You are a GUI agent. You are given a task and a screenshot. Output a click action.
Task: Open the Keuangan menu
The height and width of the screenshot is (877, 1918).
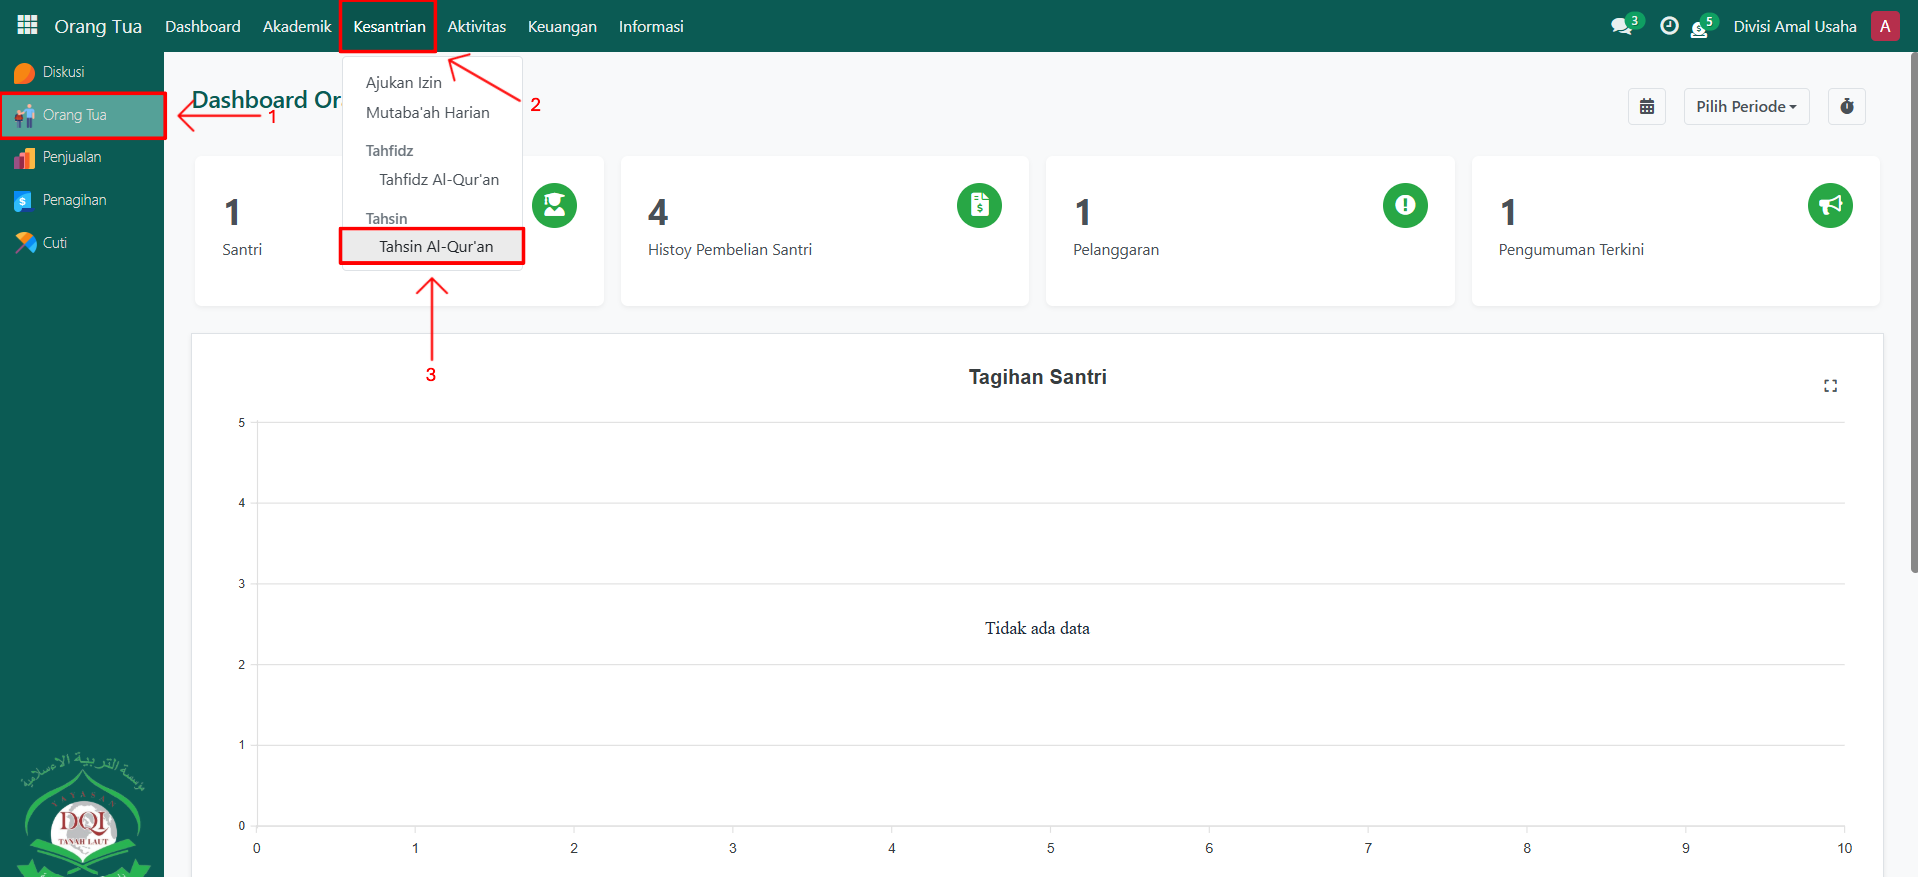click(562, 27)
